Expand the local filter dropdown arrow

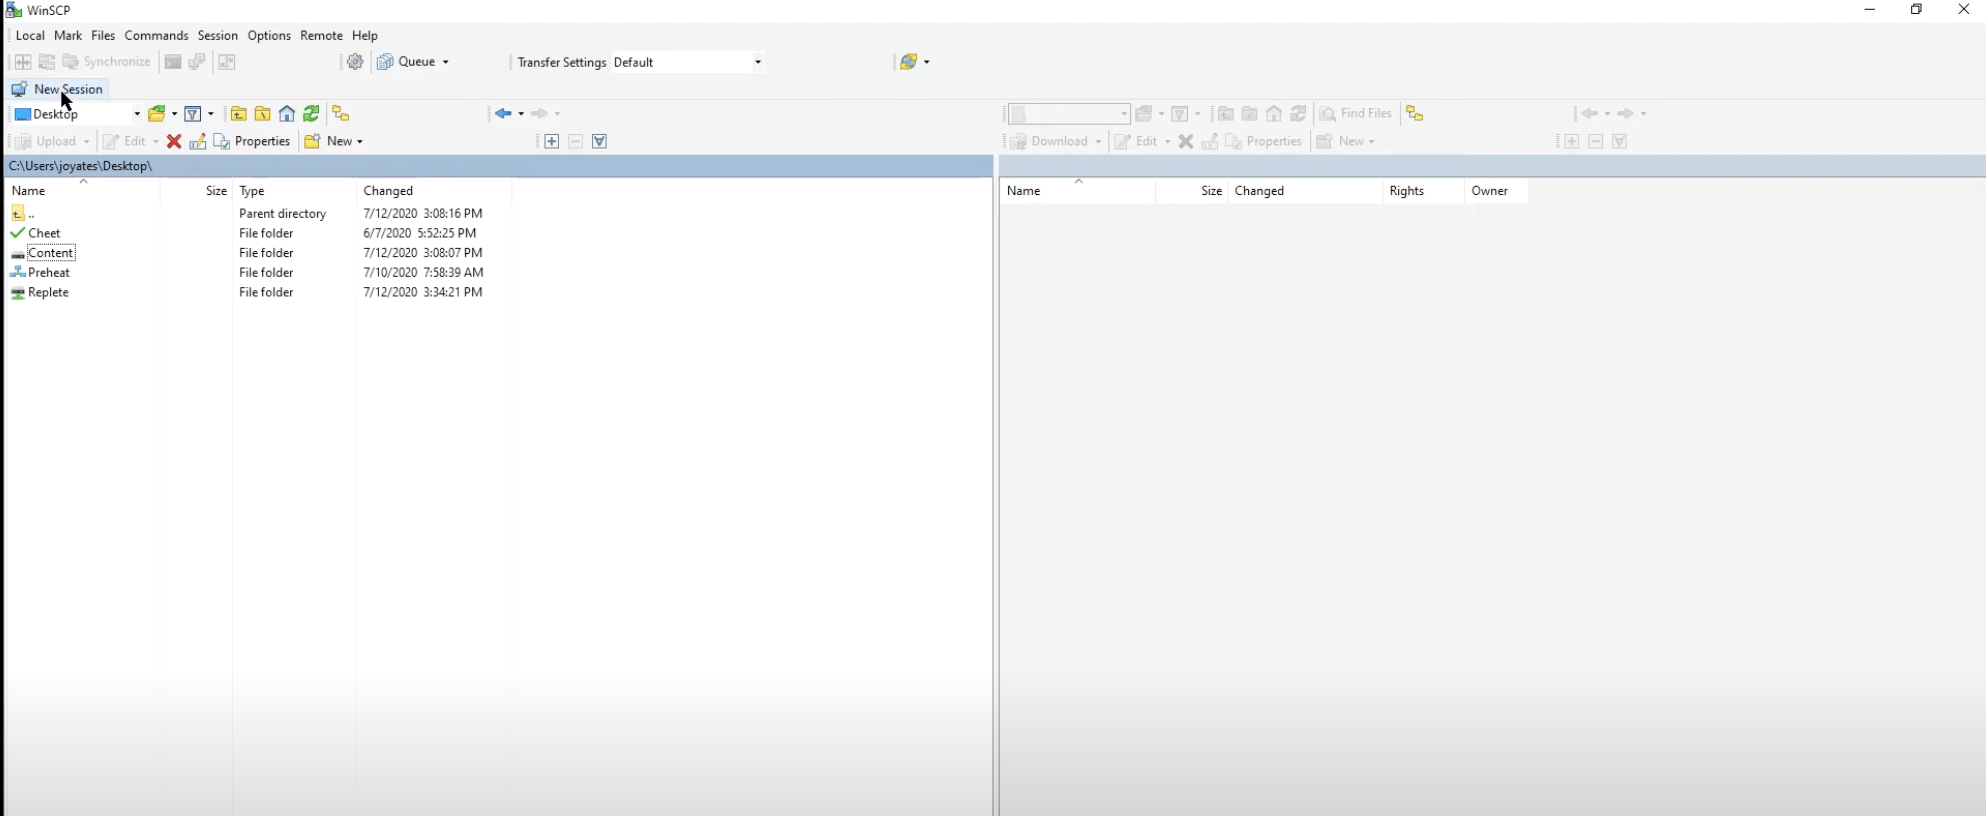(x=211, y=114)
